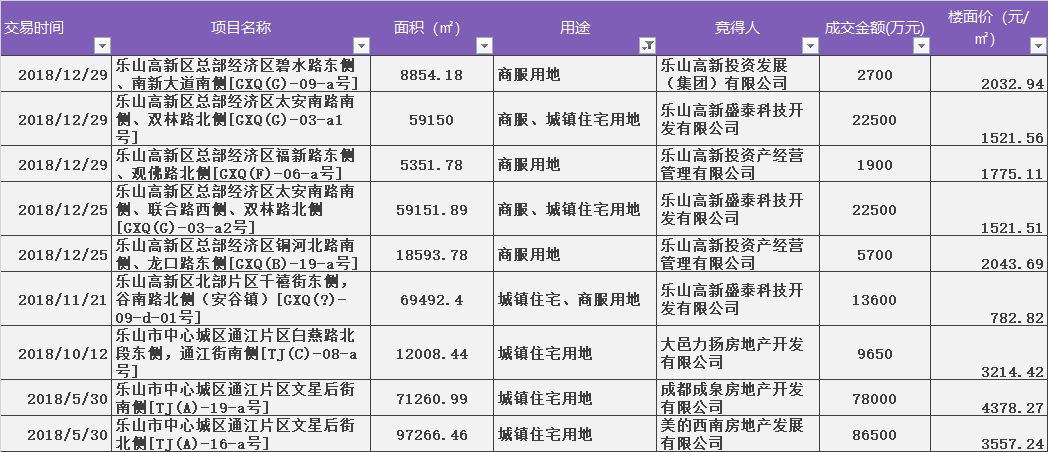Image resolution: width=1048 pixels, height=452 pixels.
Task: Open the 成交金额 column filter dropdown
Action: click(x=921, y=45)
